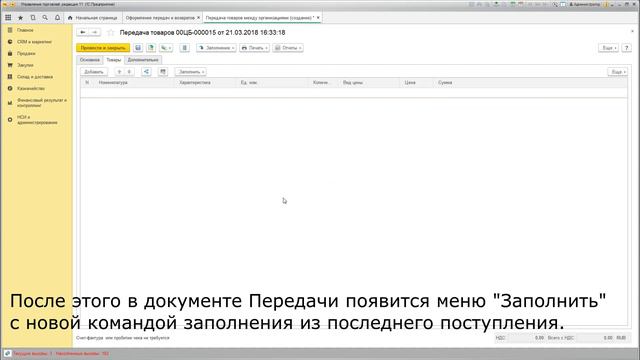This screenshot has height=360, width=640.
Task: Click the Казначейство sidebar icon
Action: (x=10, y=88)
